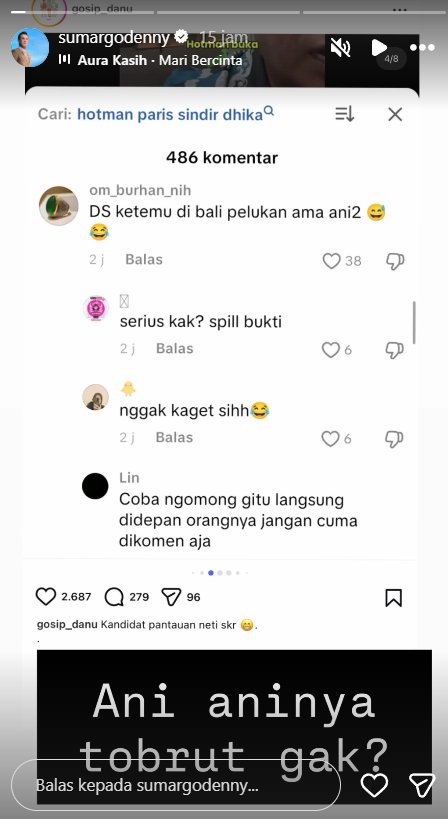Like om_burhan_nih's comment with 38 likes

pyautogui.click(x=332, y=261)
